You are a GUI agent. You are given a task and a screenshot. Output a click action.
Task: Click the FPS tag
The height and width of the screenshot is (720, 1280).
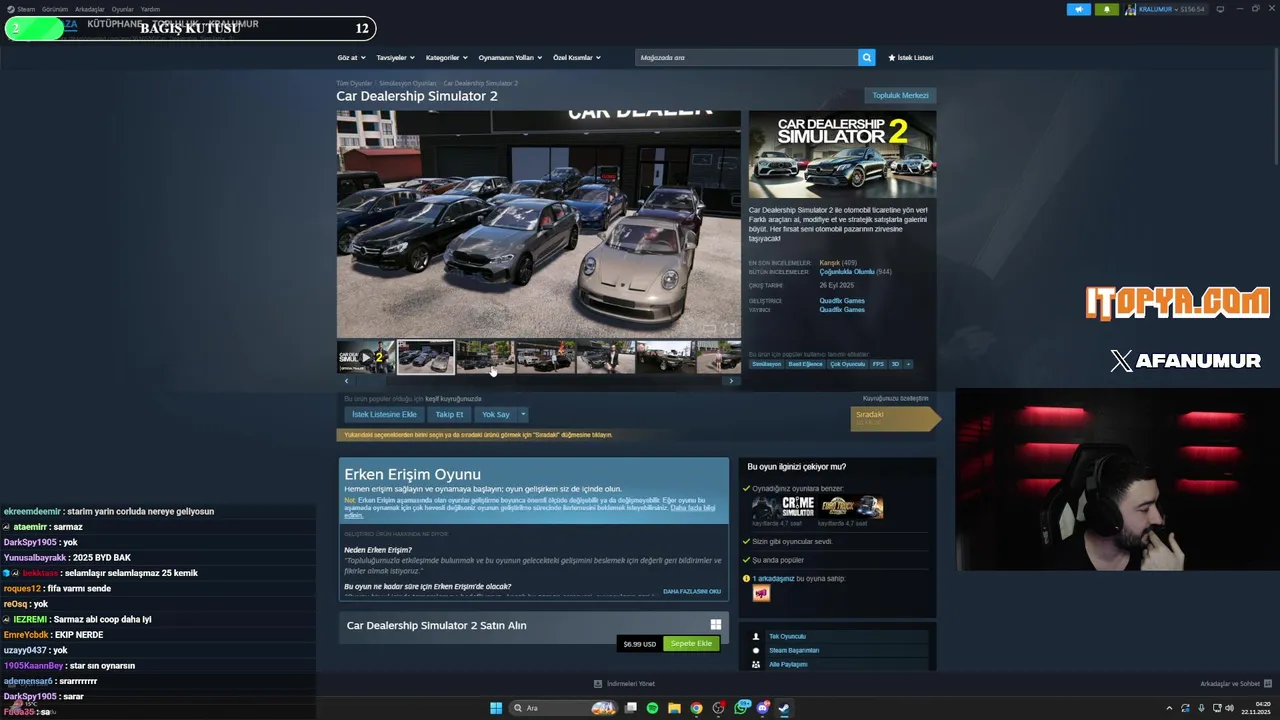click(878, 364)
